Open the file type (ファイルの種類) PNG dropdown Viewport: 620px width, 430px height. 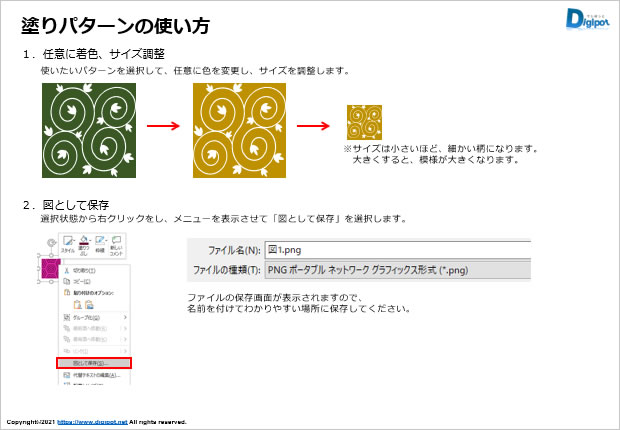[x=397, y=270]
